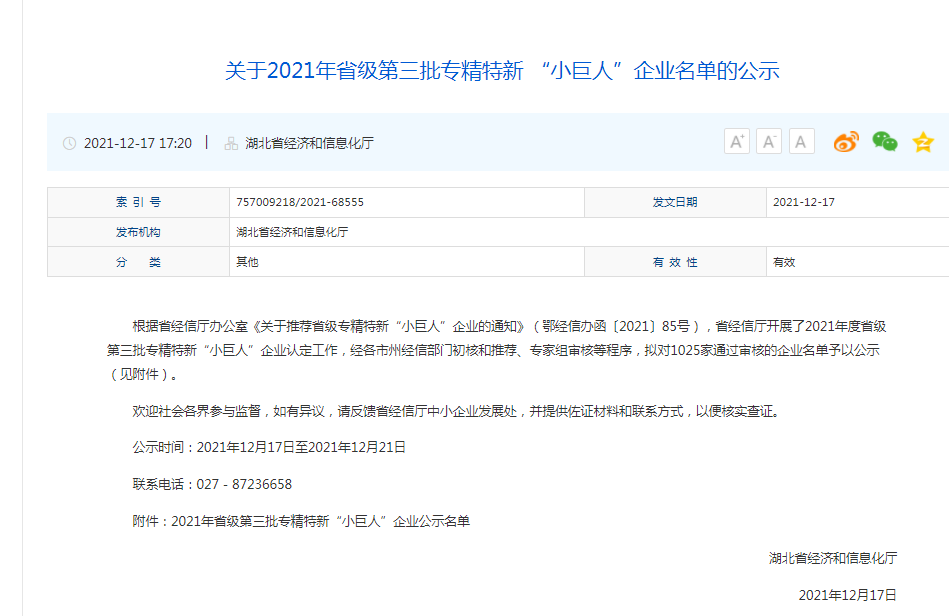Click the 发文日期 value 2021-12-17

pos(803,202)
